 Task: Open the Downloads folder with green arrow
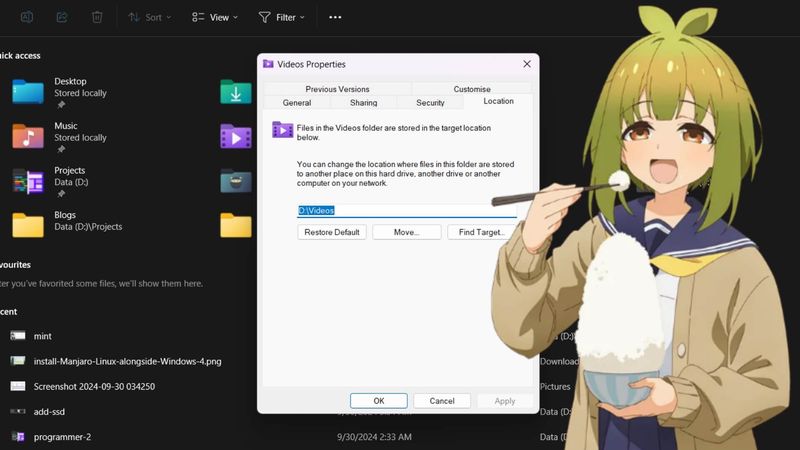pos(236,92)
